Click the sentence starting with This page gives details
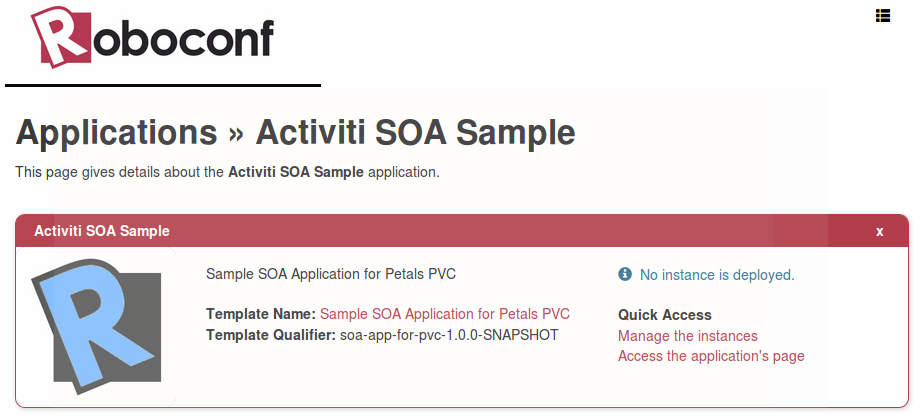The image size is (921, 415). (x=120, y=172)
